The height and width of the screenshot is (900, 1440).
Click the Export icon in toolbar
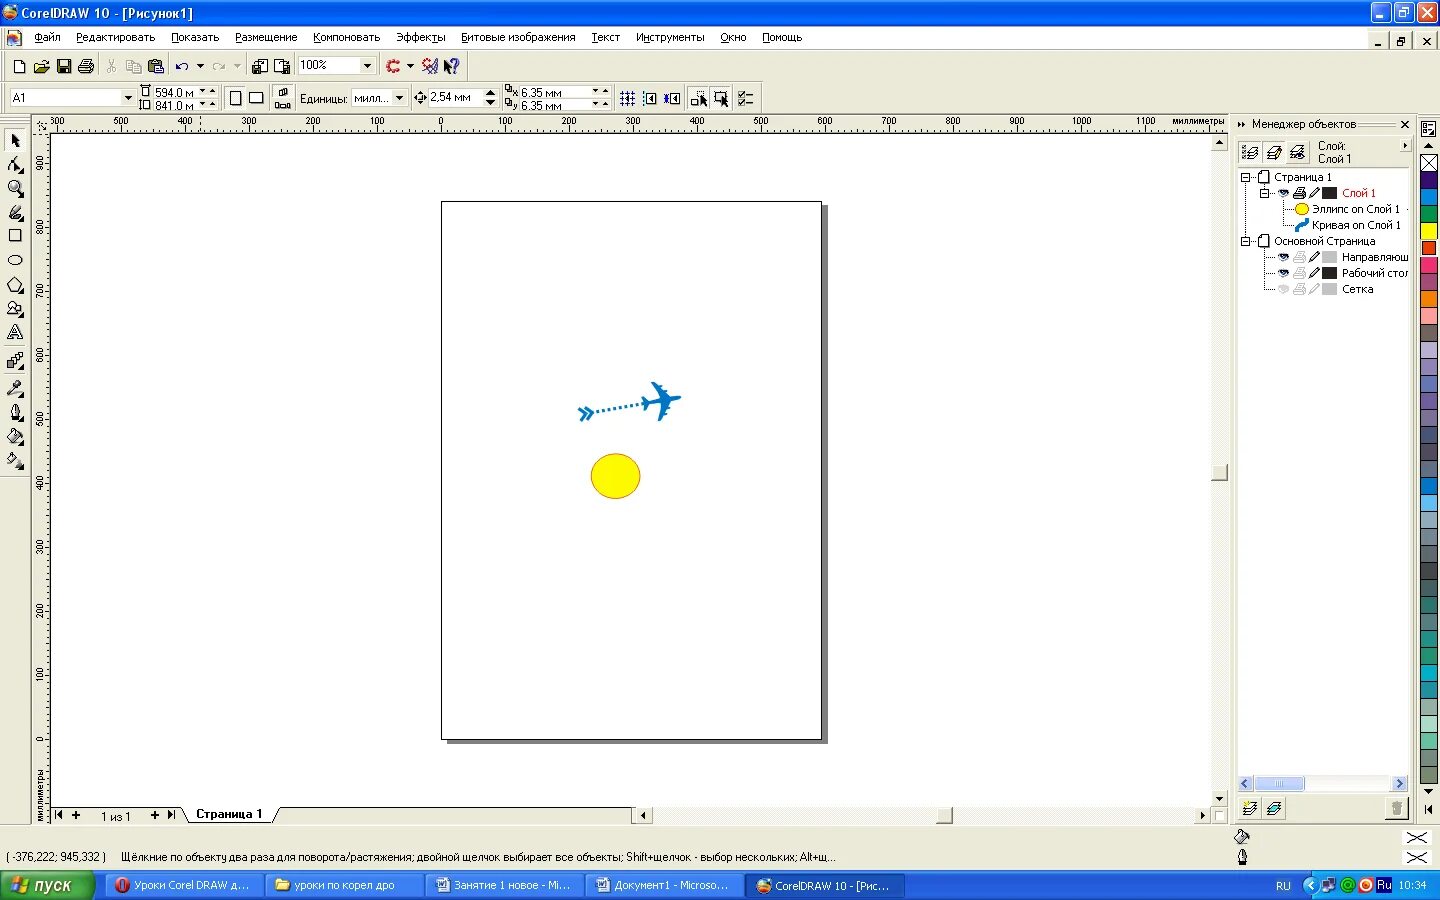282,66
